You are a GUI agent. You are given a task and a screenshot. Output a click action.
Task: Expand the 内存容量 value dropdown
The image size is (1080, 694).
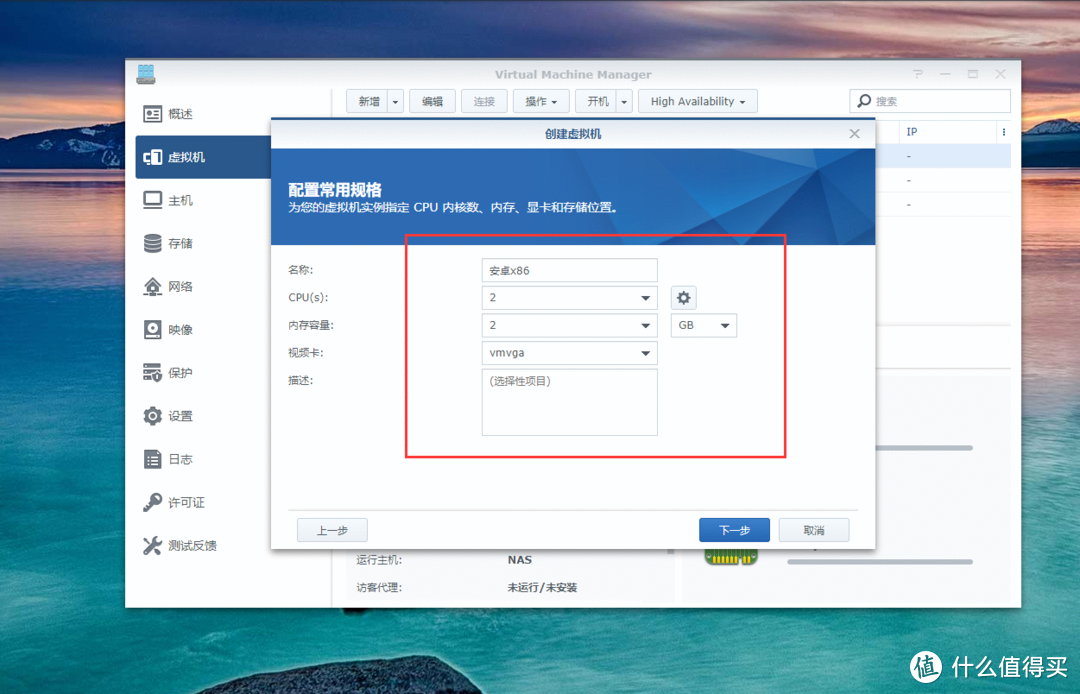pyautogui.click(x=645, y=326)
